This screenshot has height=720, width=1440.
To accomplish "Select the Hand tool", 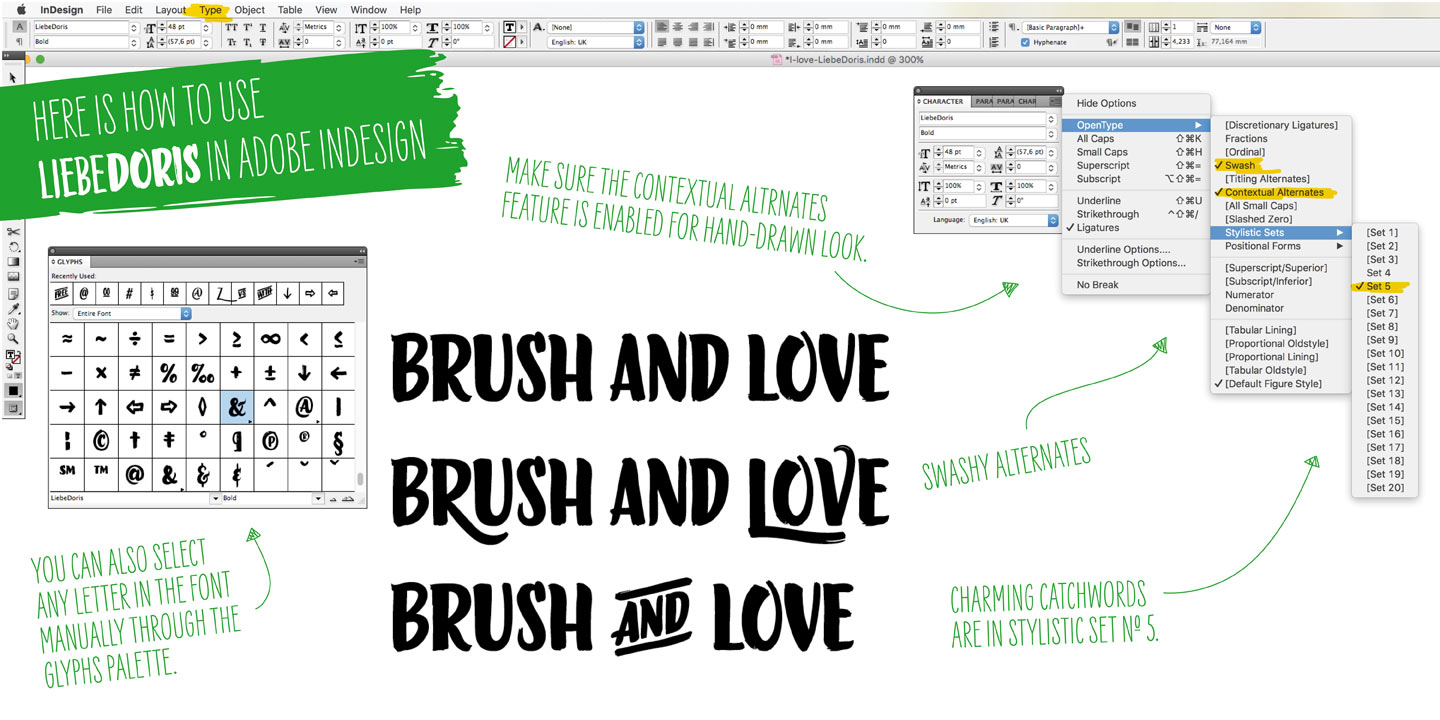I will pyautogui.click(x=13, y=324).
